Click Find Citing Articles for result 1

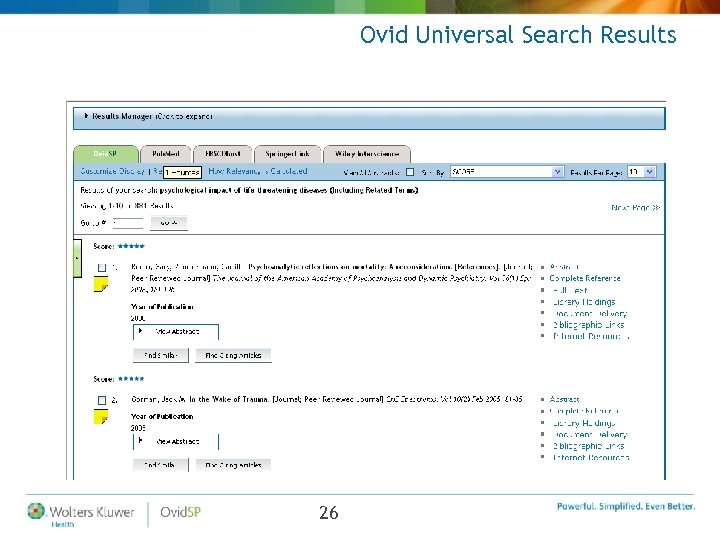233,355
